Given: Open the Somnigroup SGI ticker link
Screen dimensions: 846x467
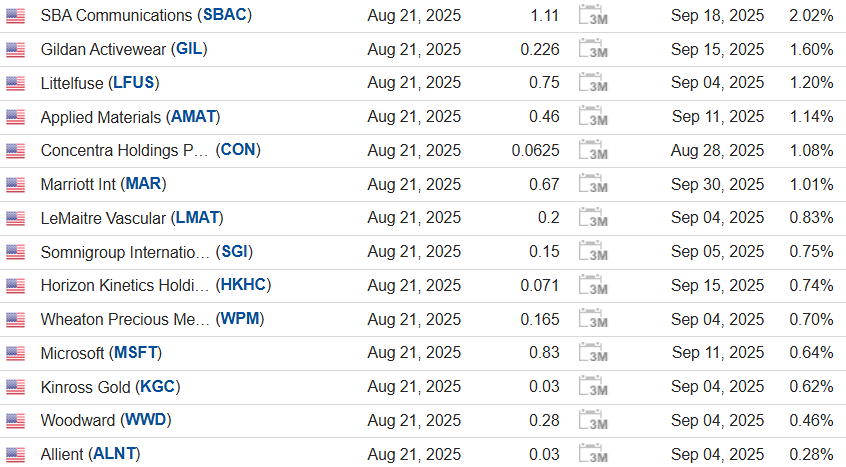Looking at the screenshot, I should (235, 252).
